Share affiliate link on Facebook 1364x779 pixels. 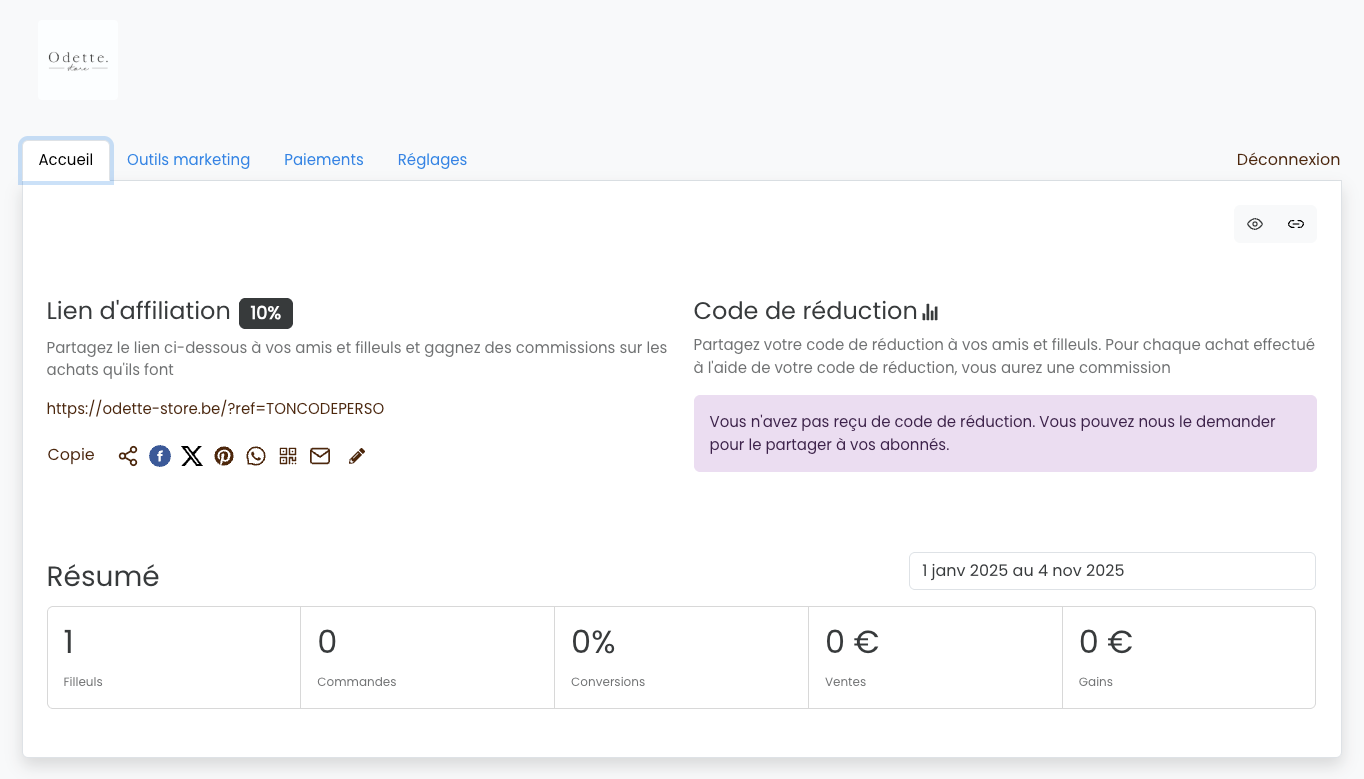pyautogui.click(x=160, y=456)
